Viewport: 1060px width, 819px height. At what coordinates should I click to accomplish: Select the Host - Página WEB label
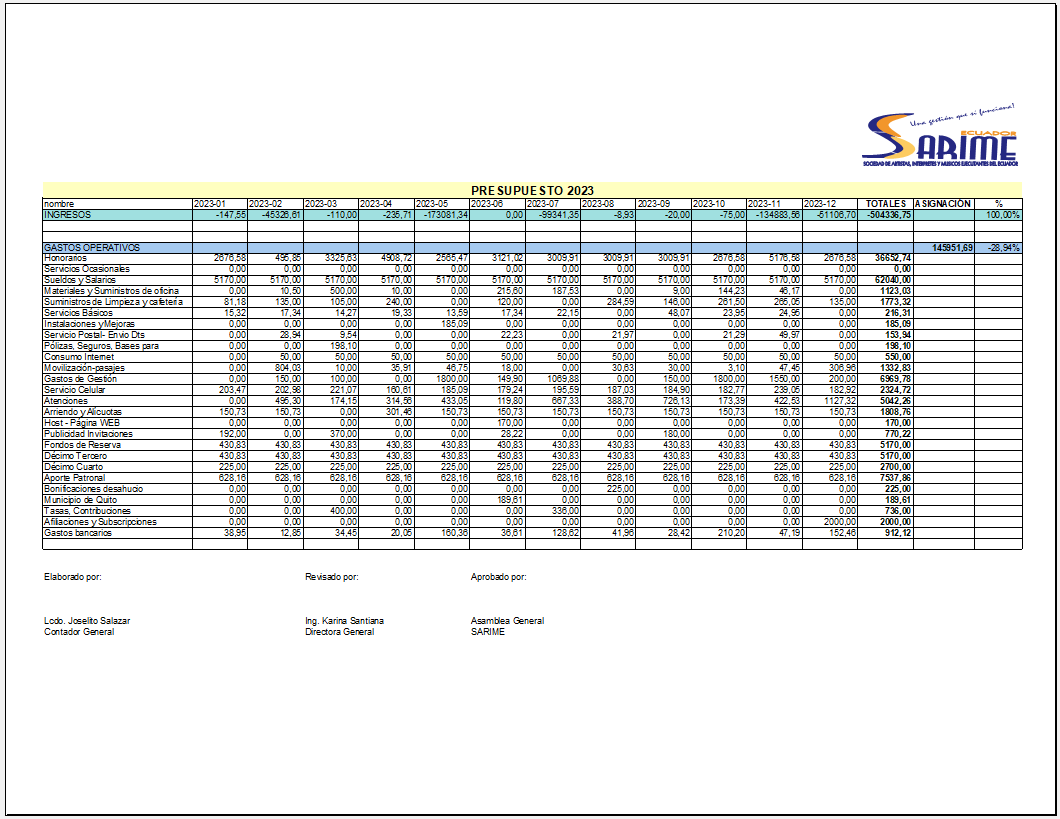click(82, 423)
